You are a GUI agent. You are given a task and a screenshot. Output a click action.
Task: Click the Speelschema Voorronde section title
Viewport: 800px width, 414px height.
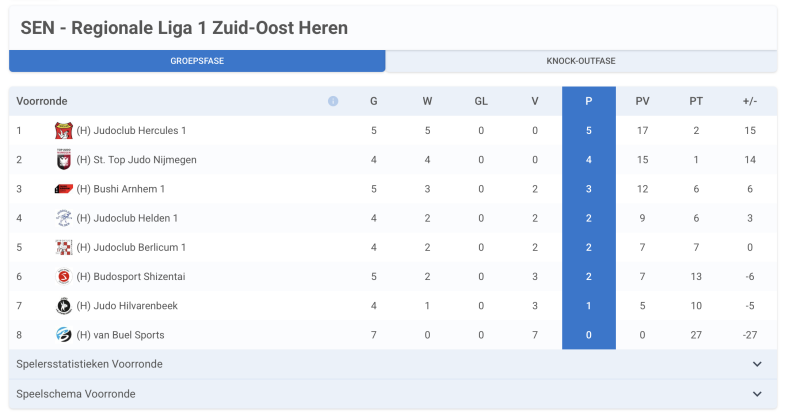[x=76, y=394]
